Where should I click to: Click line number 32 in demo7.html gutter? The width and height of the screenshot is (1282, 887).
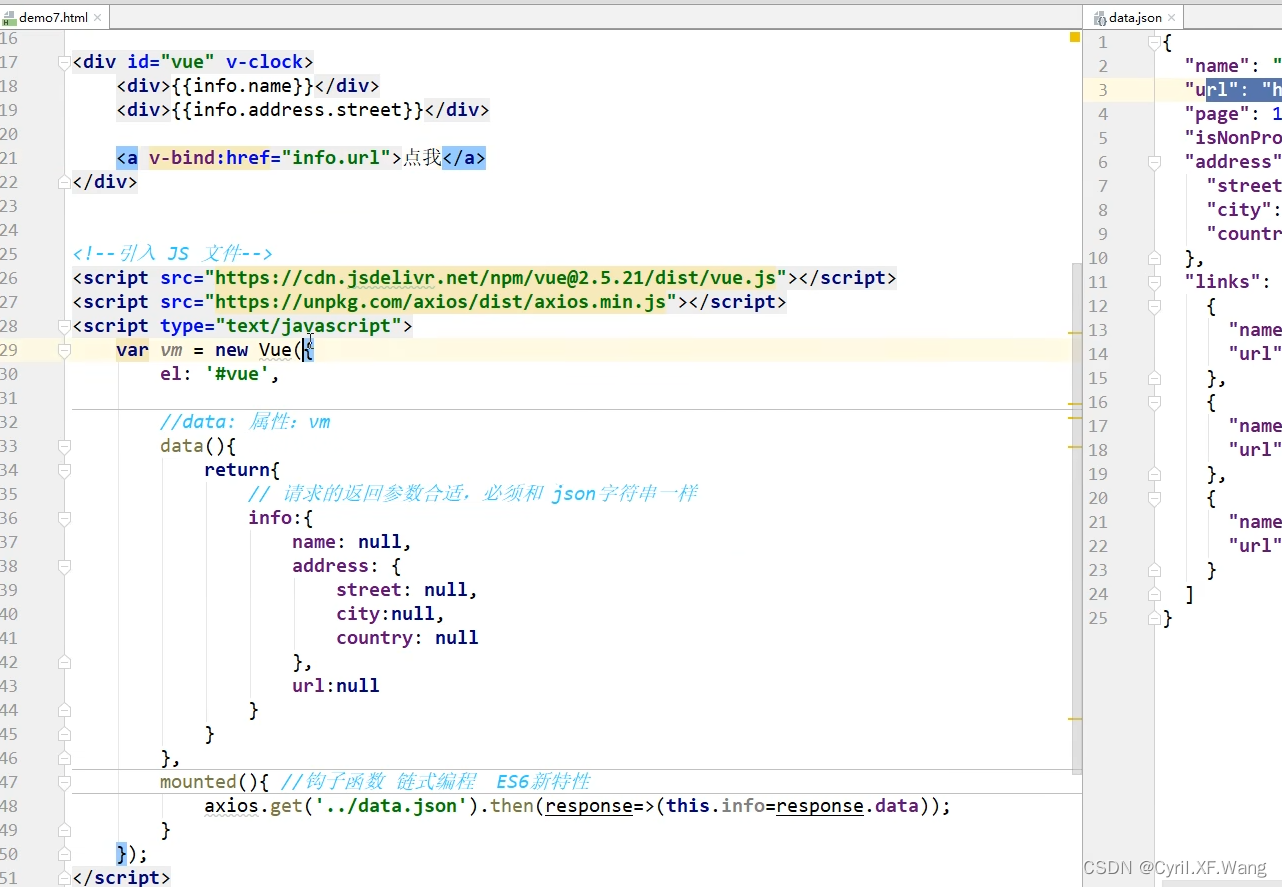9,422
